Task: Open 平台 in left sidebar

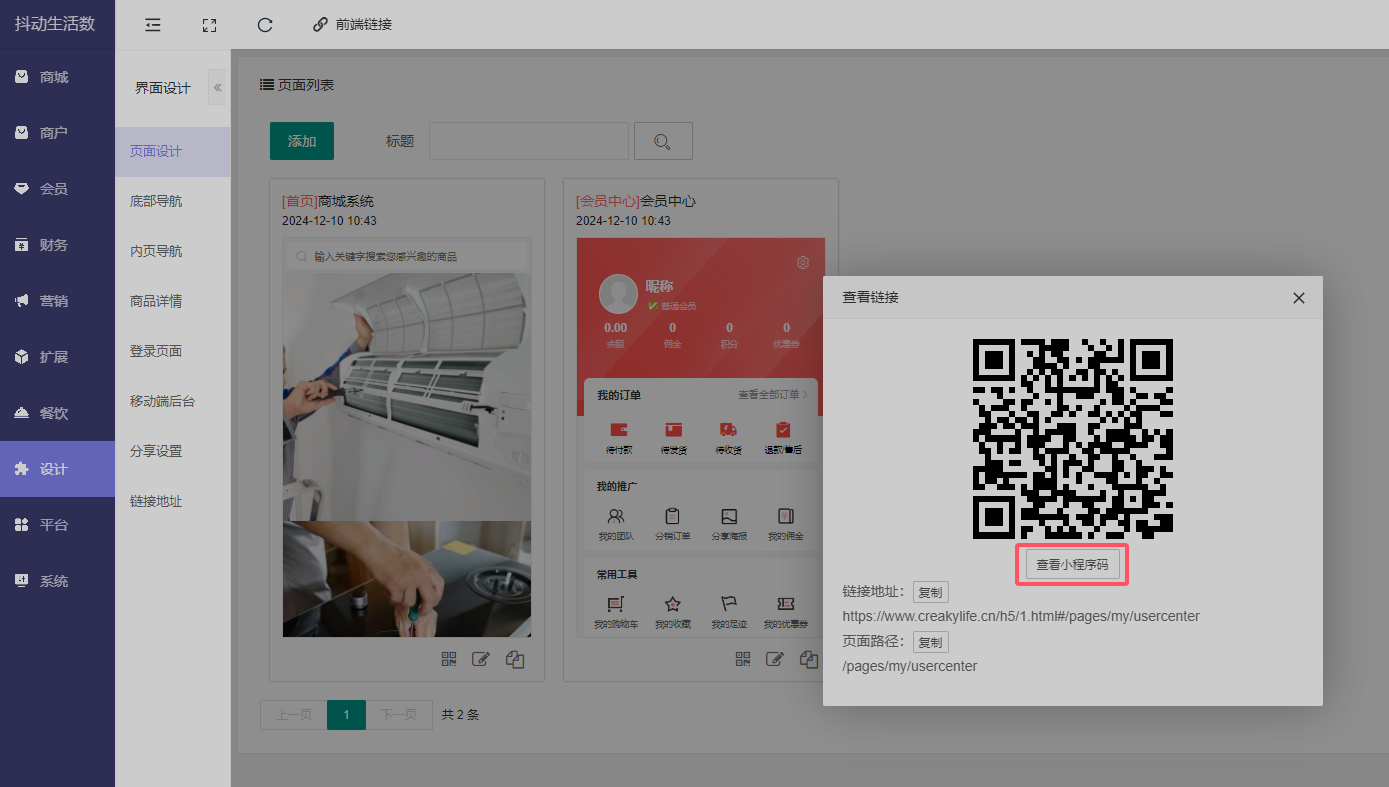Action: 57,525
